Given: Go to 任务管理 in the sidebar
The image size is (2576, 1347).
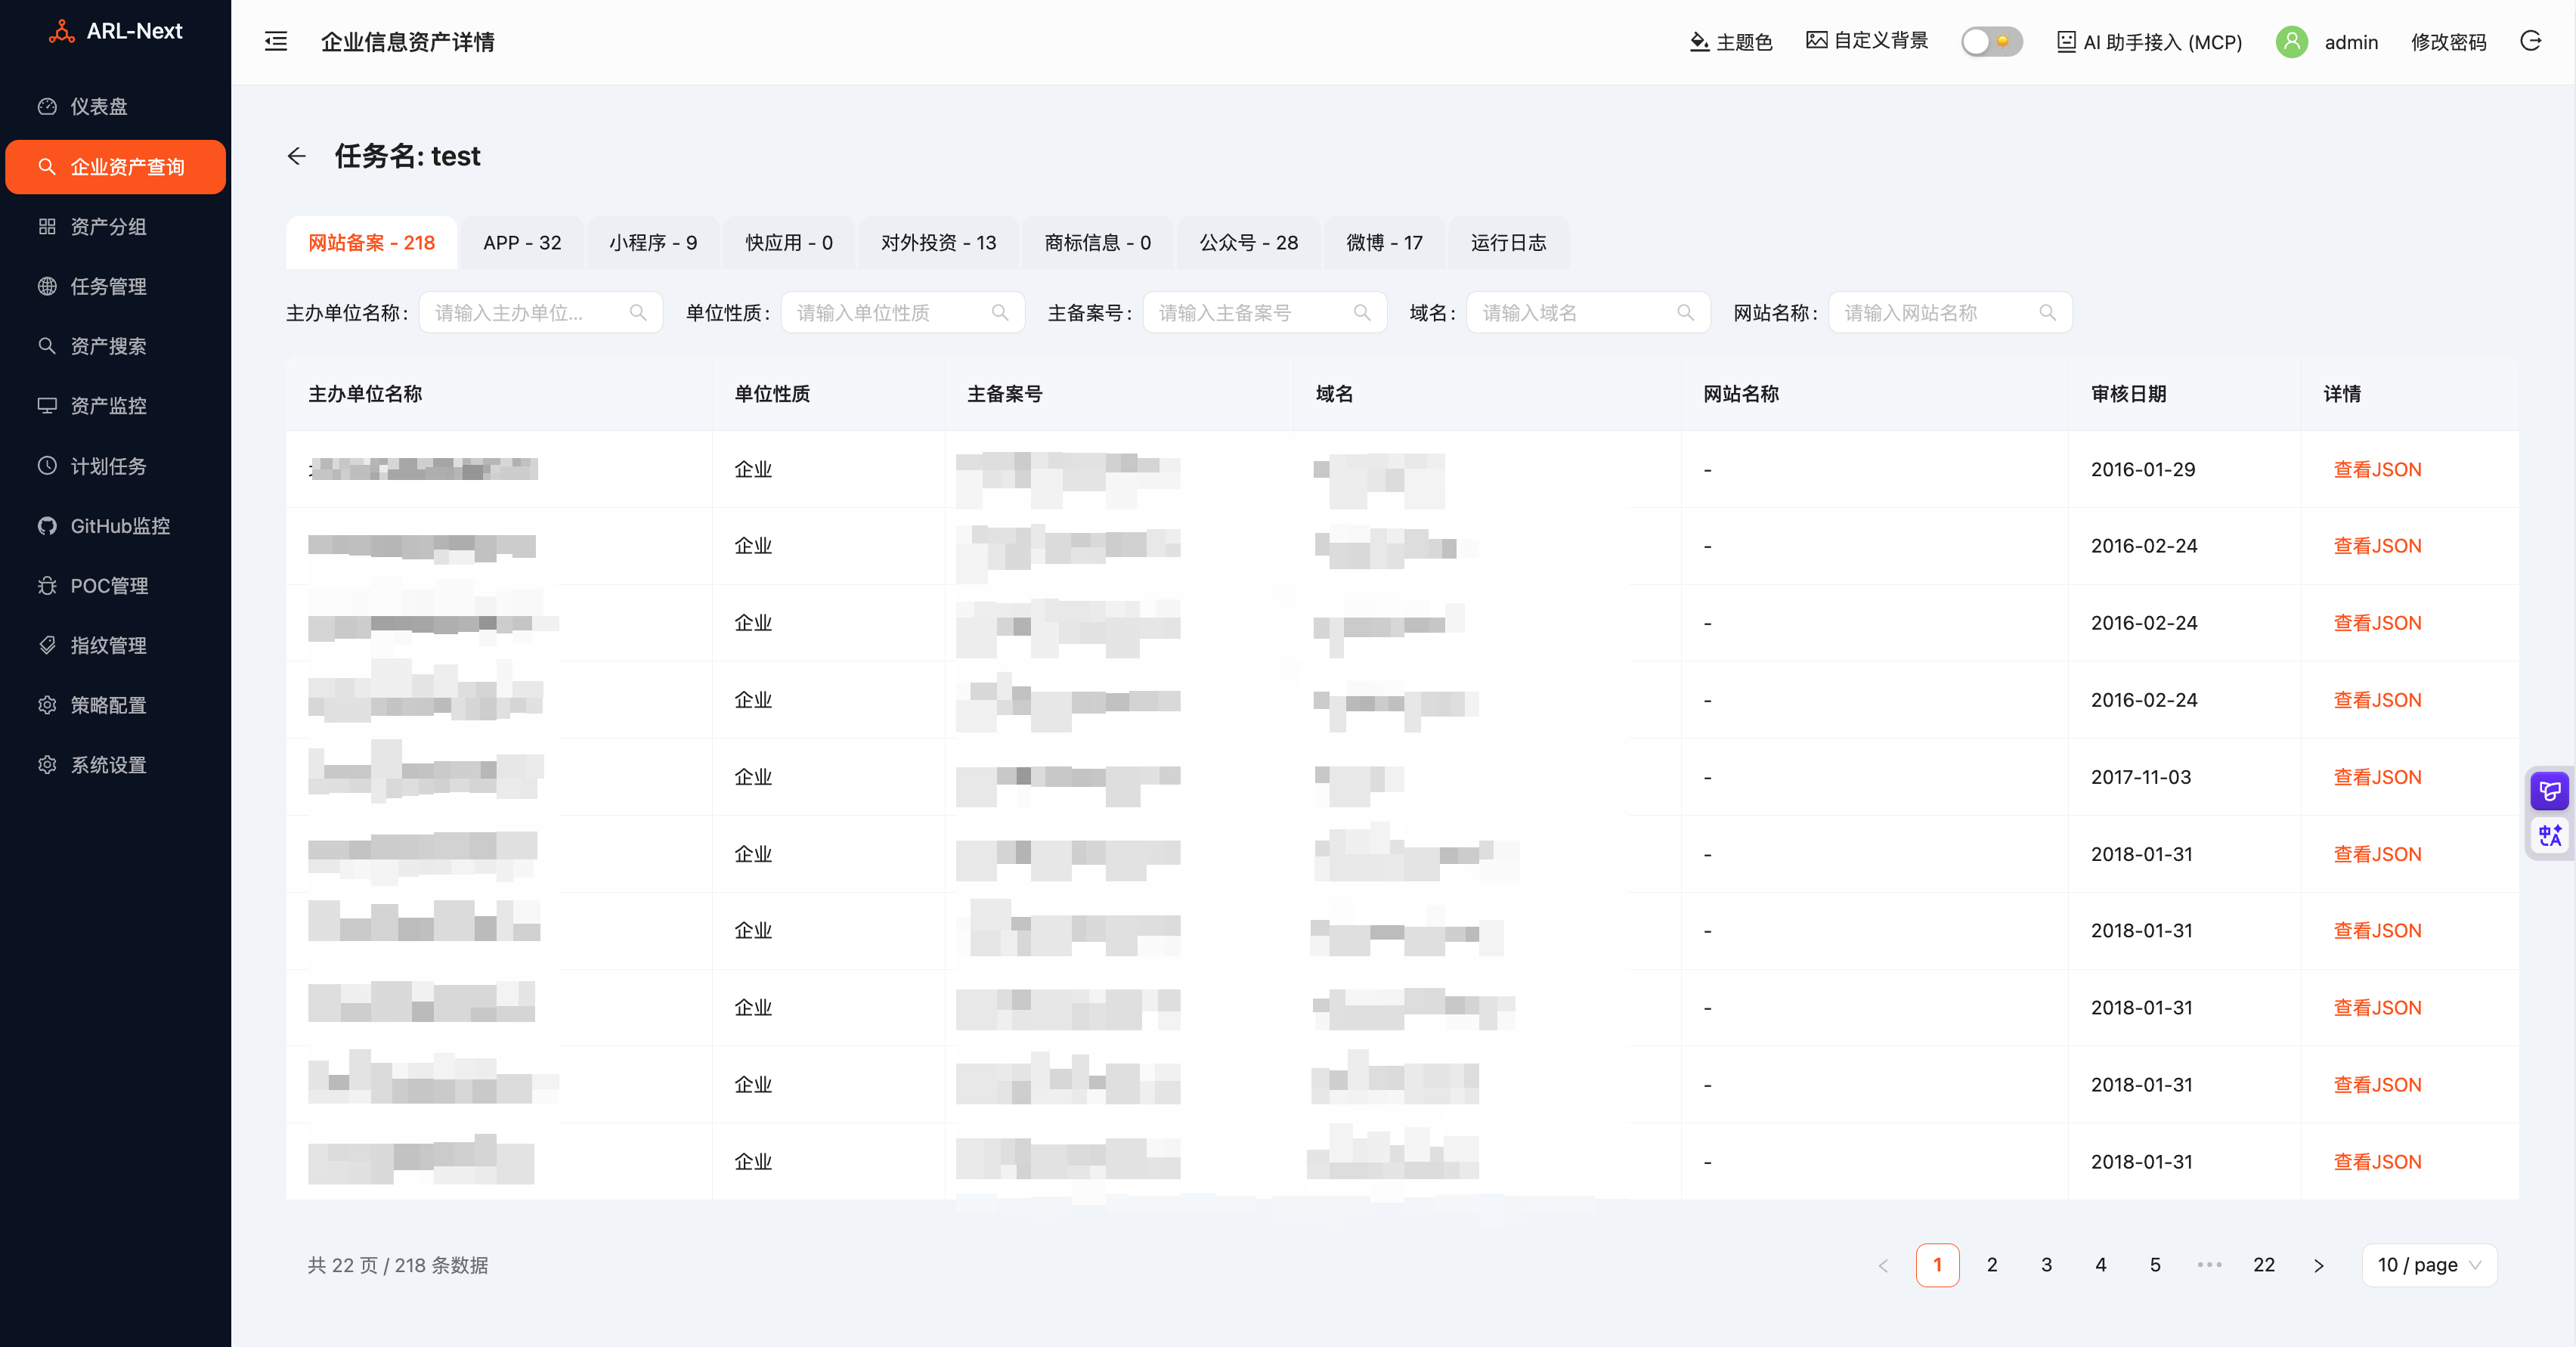Looking at the screenshot, I should (x=115, y=286).
